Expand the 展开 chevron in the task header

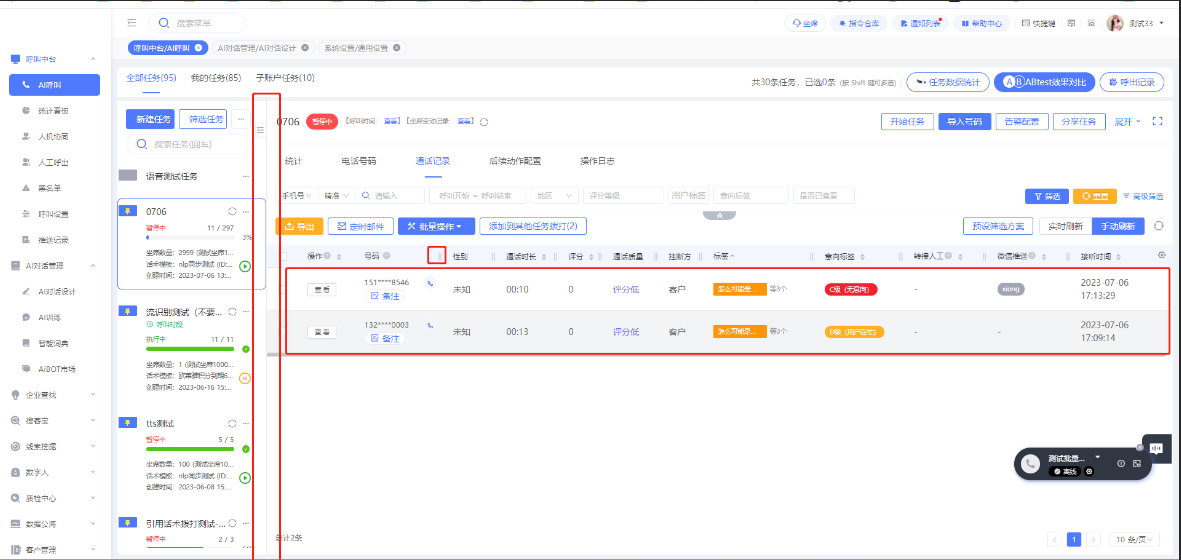click(x=1127, y=121)
